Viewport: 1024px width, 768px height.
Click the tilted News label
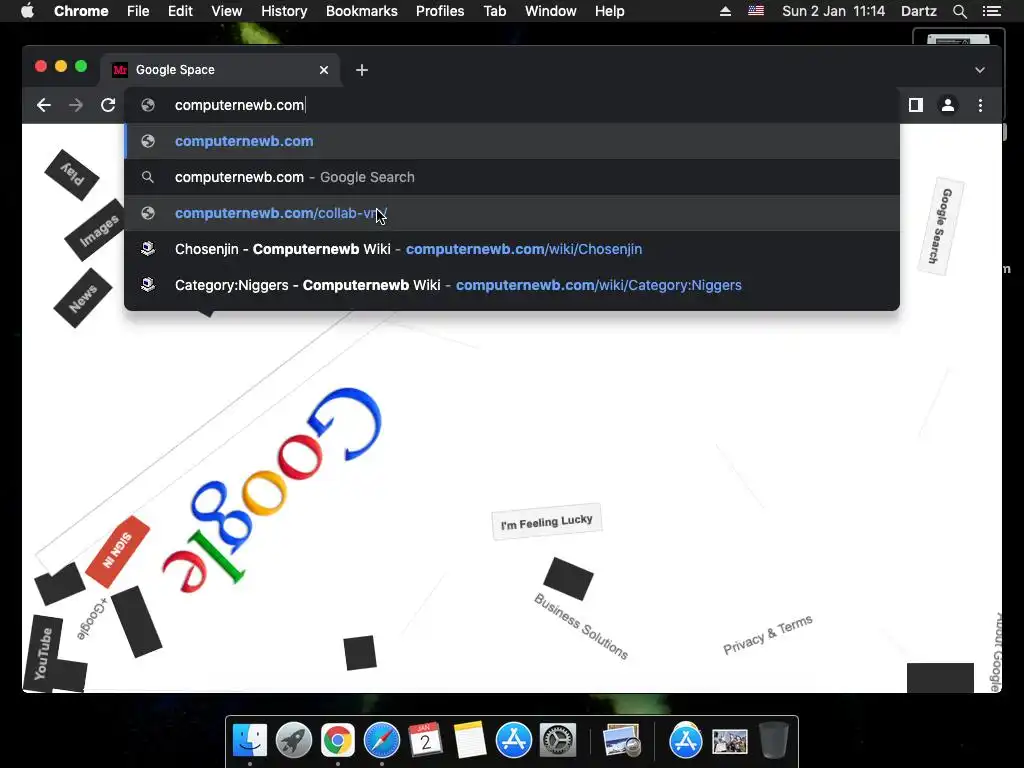tap(82, 298)
